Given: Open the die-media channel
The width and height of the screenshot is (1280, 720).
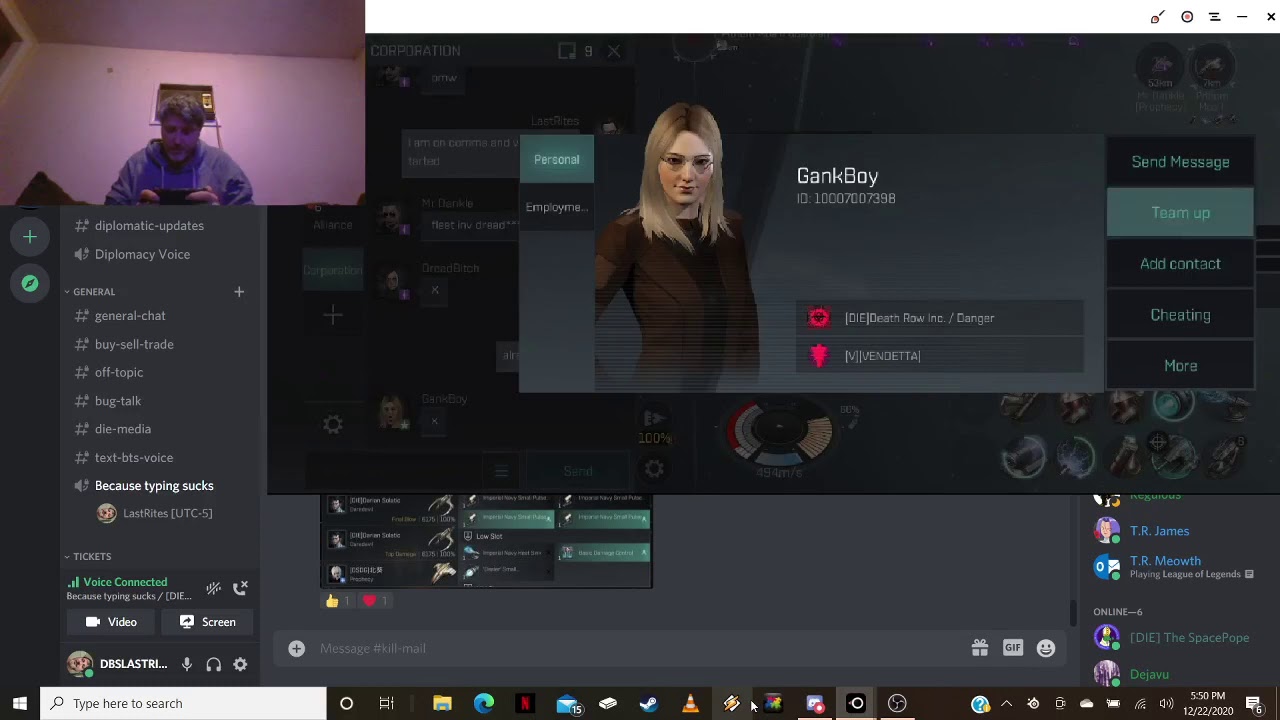Looking at the screenshot, I should pyautogui.click(x=123, y=429).
